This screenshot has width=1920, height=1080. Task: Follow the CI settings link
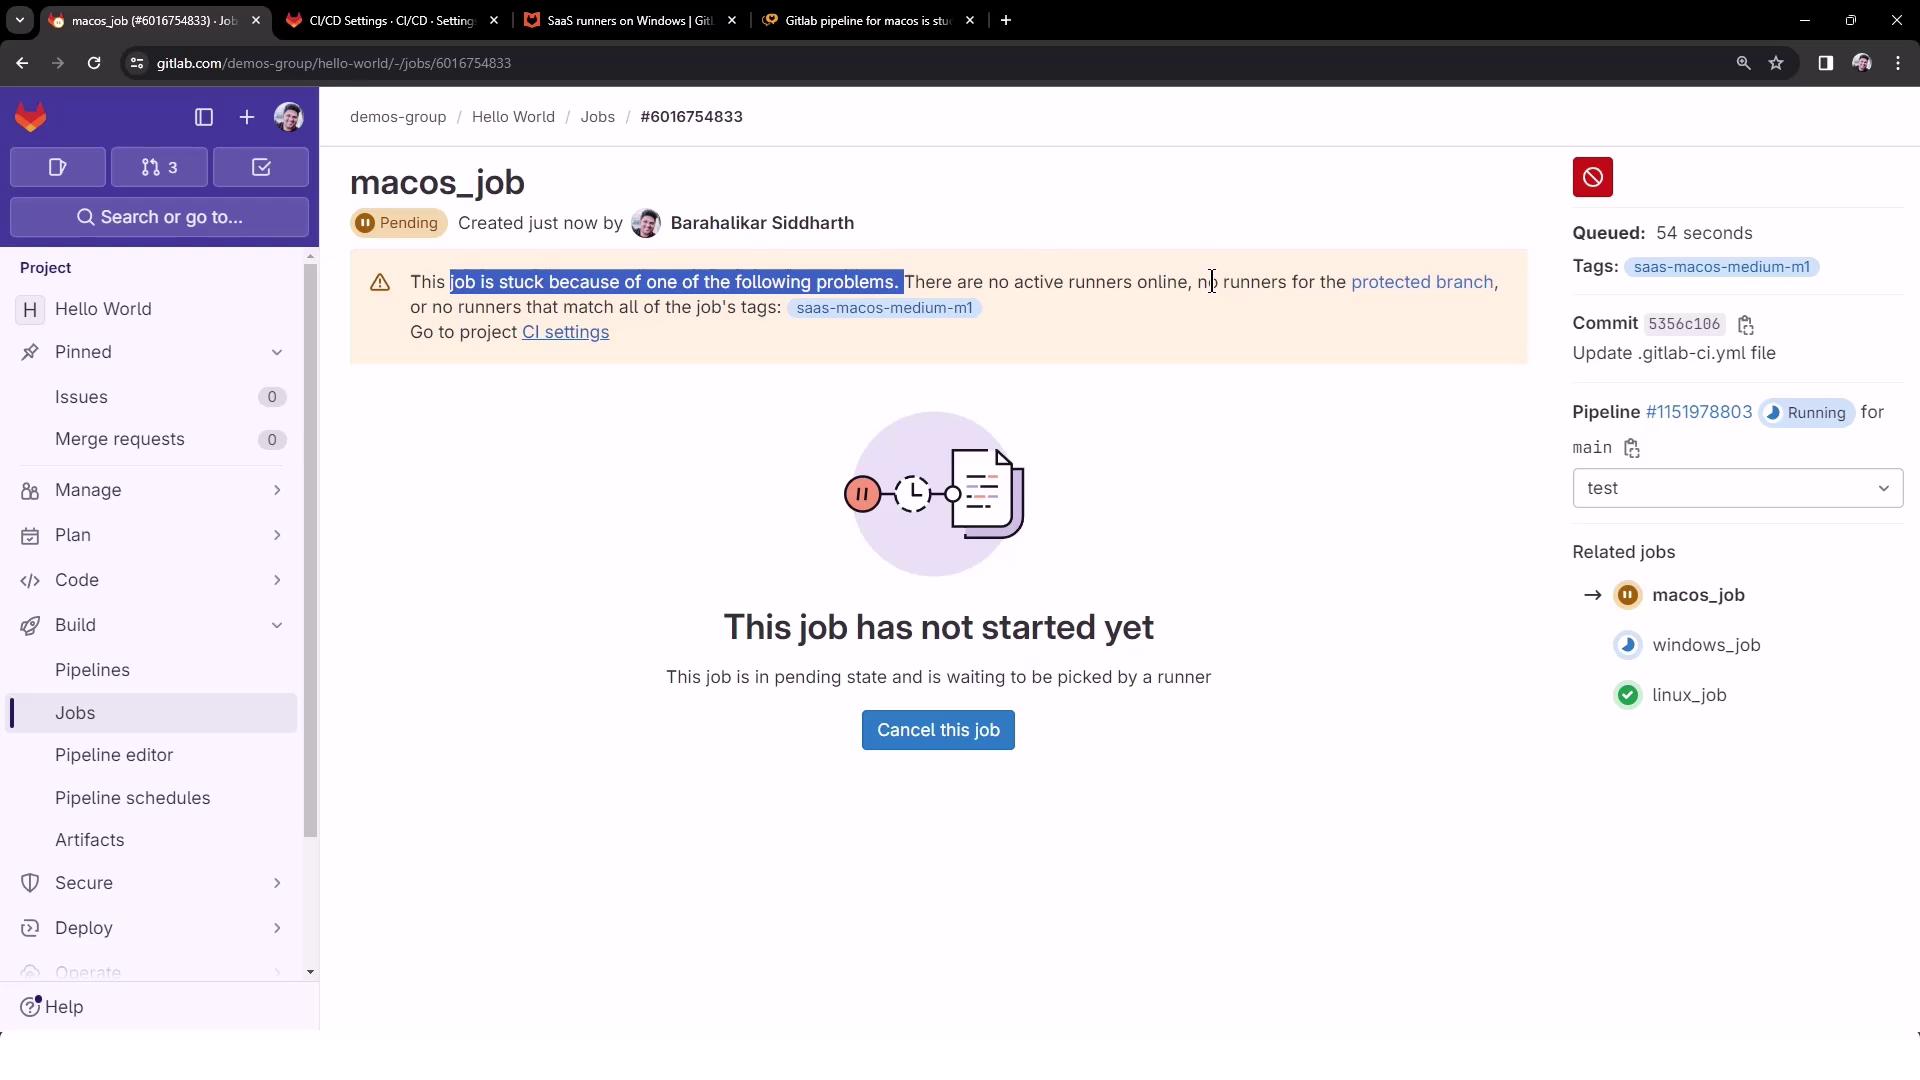click(565, 333)
